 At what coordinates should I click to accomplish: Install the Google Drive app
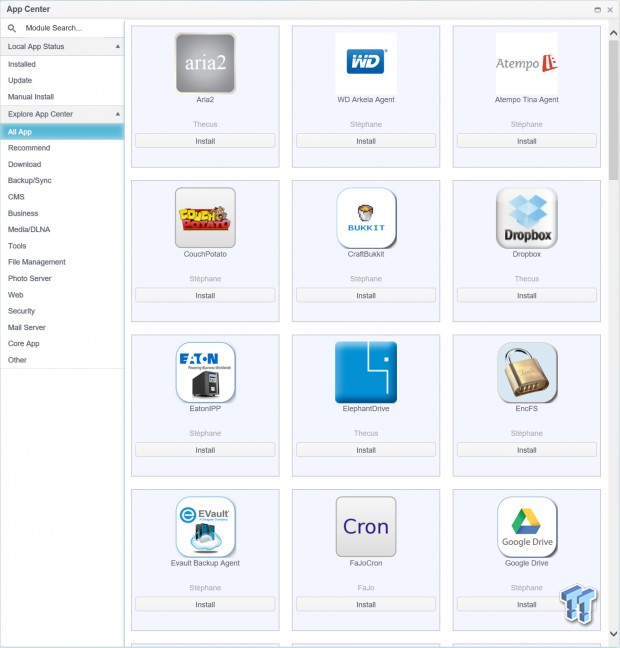527,605
